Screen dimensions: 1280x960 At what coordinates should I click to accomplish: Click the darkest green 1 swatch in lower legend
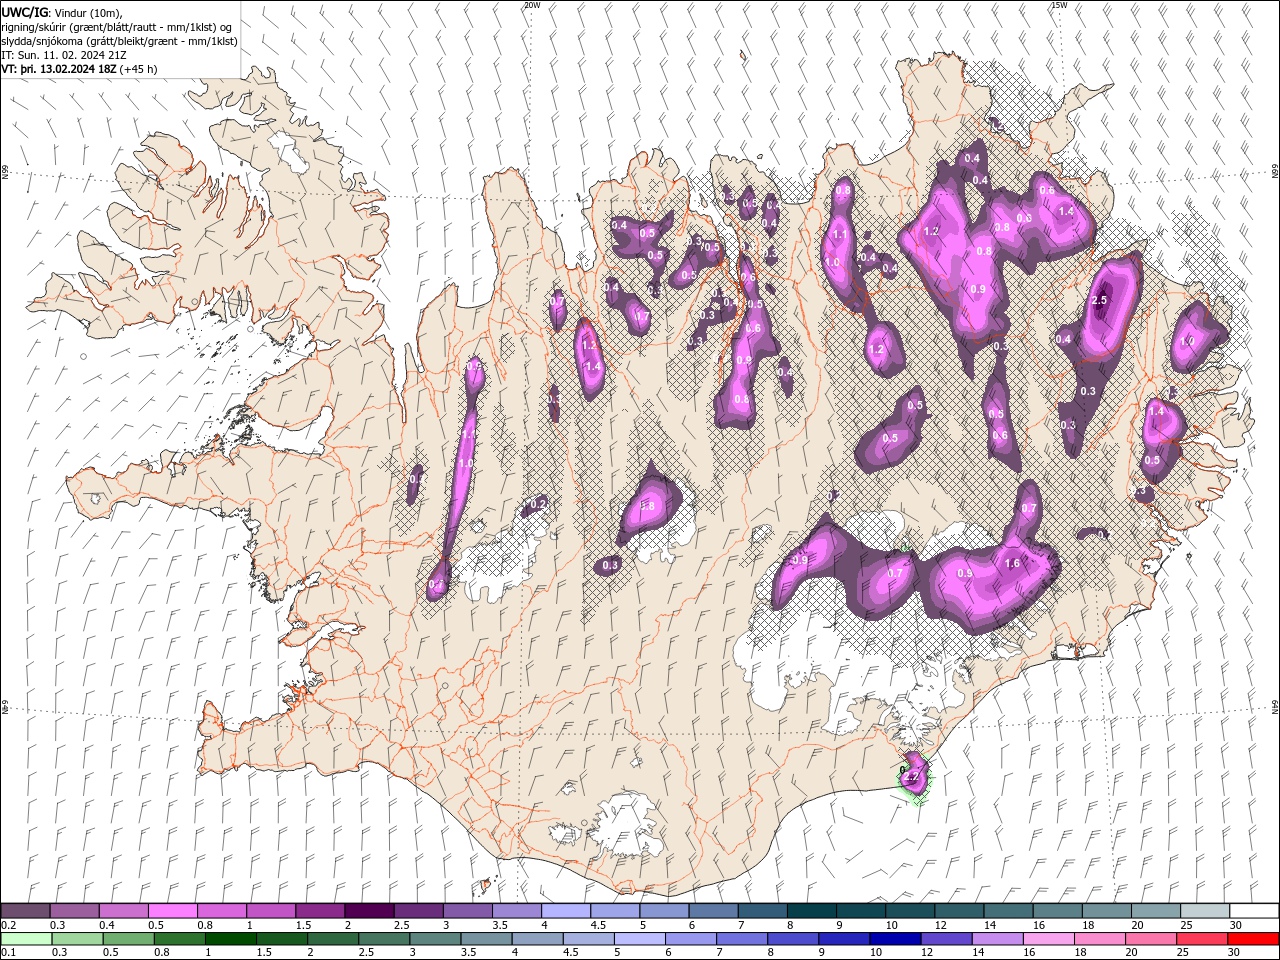[230, 939]
